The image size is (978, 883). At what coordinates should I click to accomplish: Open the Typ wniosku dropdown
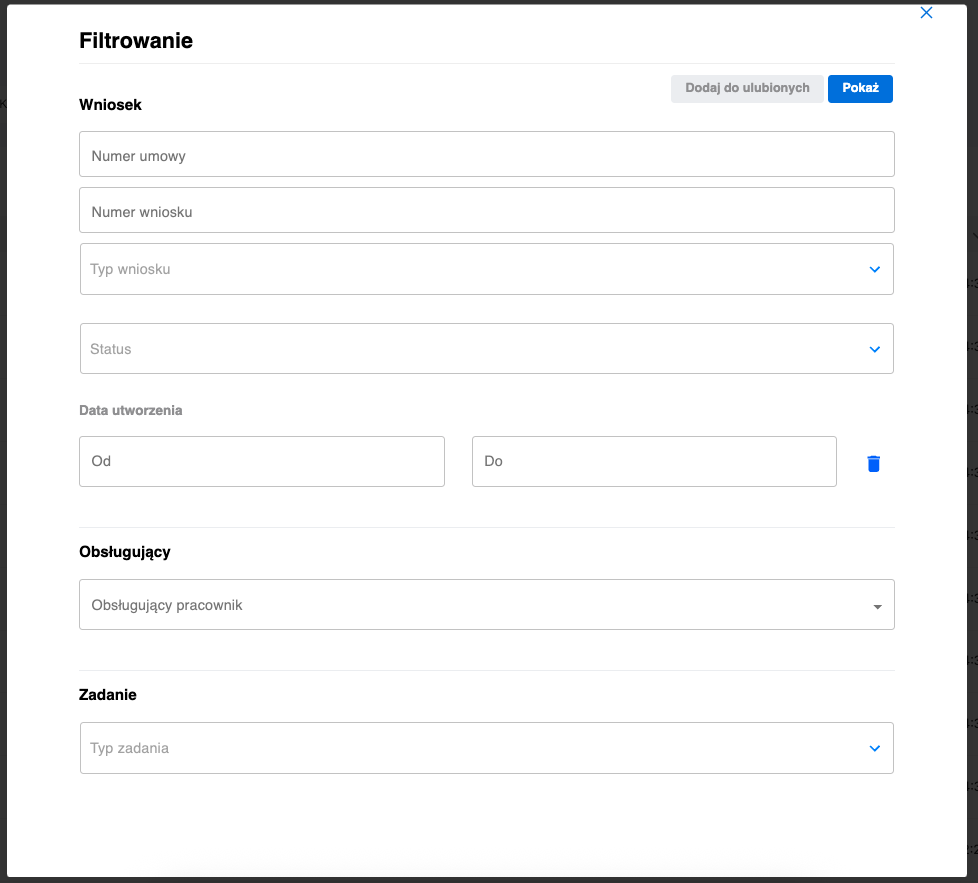(470, 269)
